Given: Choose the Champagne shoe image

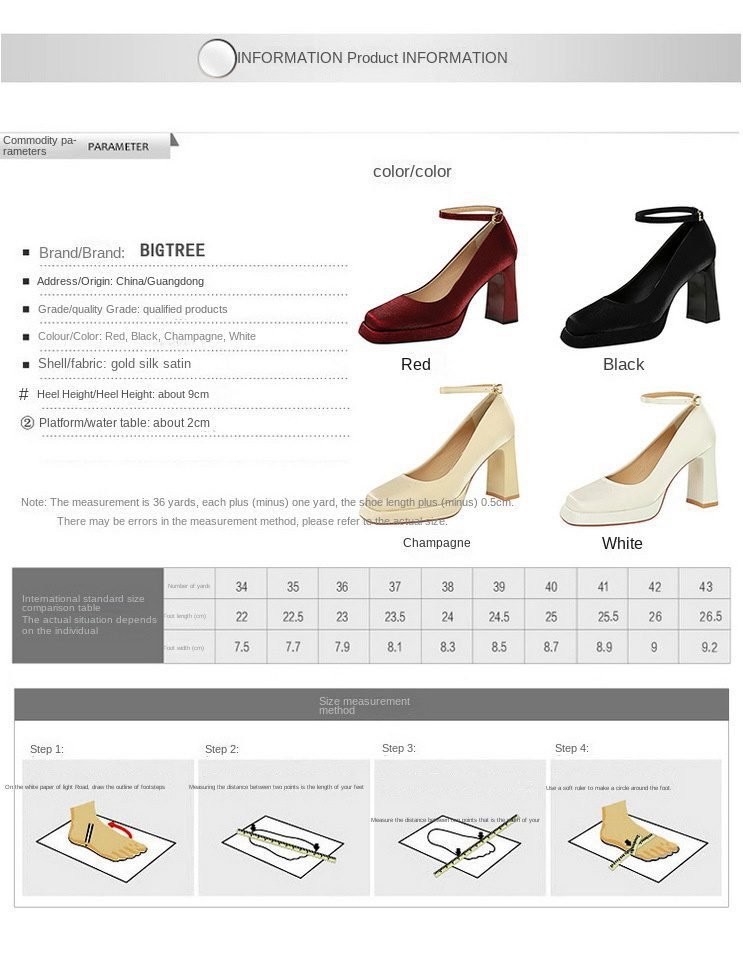Looking at the screenshot, I should [x=440, y=455].
